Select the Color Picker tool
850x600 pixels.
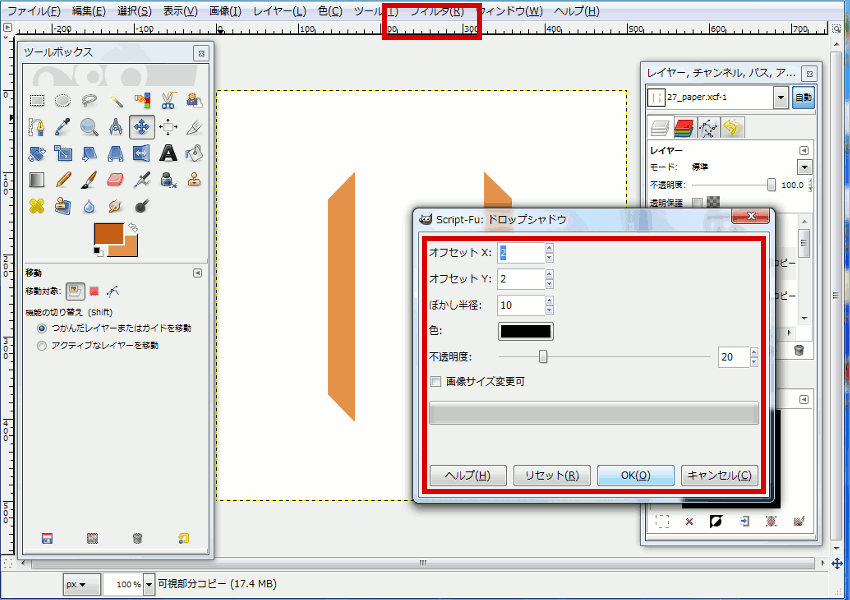pos(63,126)
